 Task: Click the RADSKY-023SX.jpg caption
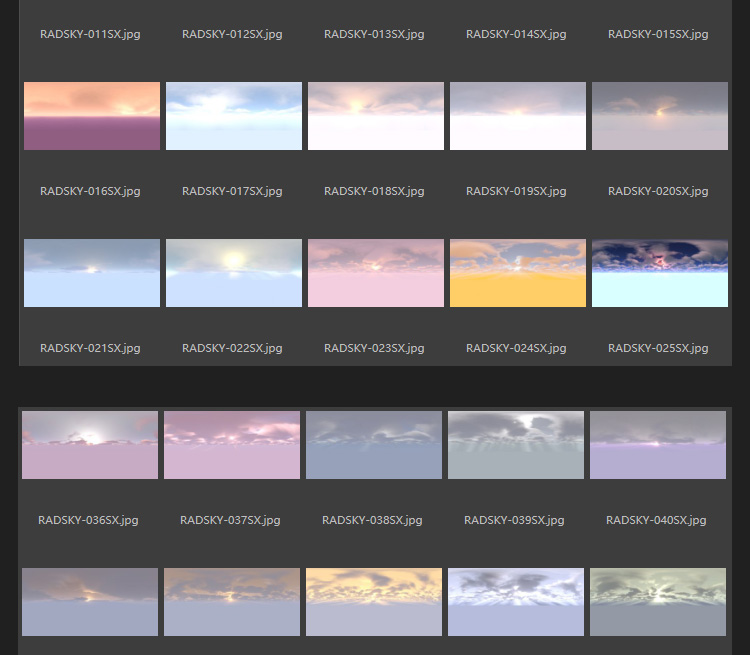click(x=374, y=348)
